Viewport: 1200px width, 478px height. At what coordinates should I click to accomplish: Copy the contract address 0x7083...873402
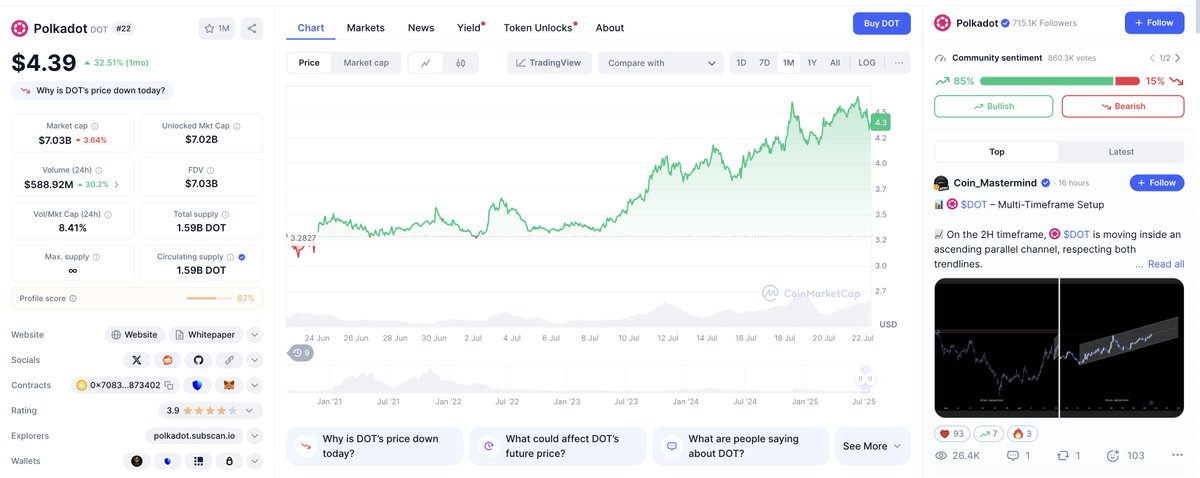pyautogui.click(x=169, y=385)
